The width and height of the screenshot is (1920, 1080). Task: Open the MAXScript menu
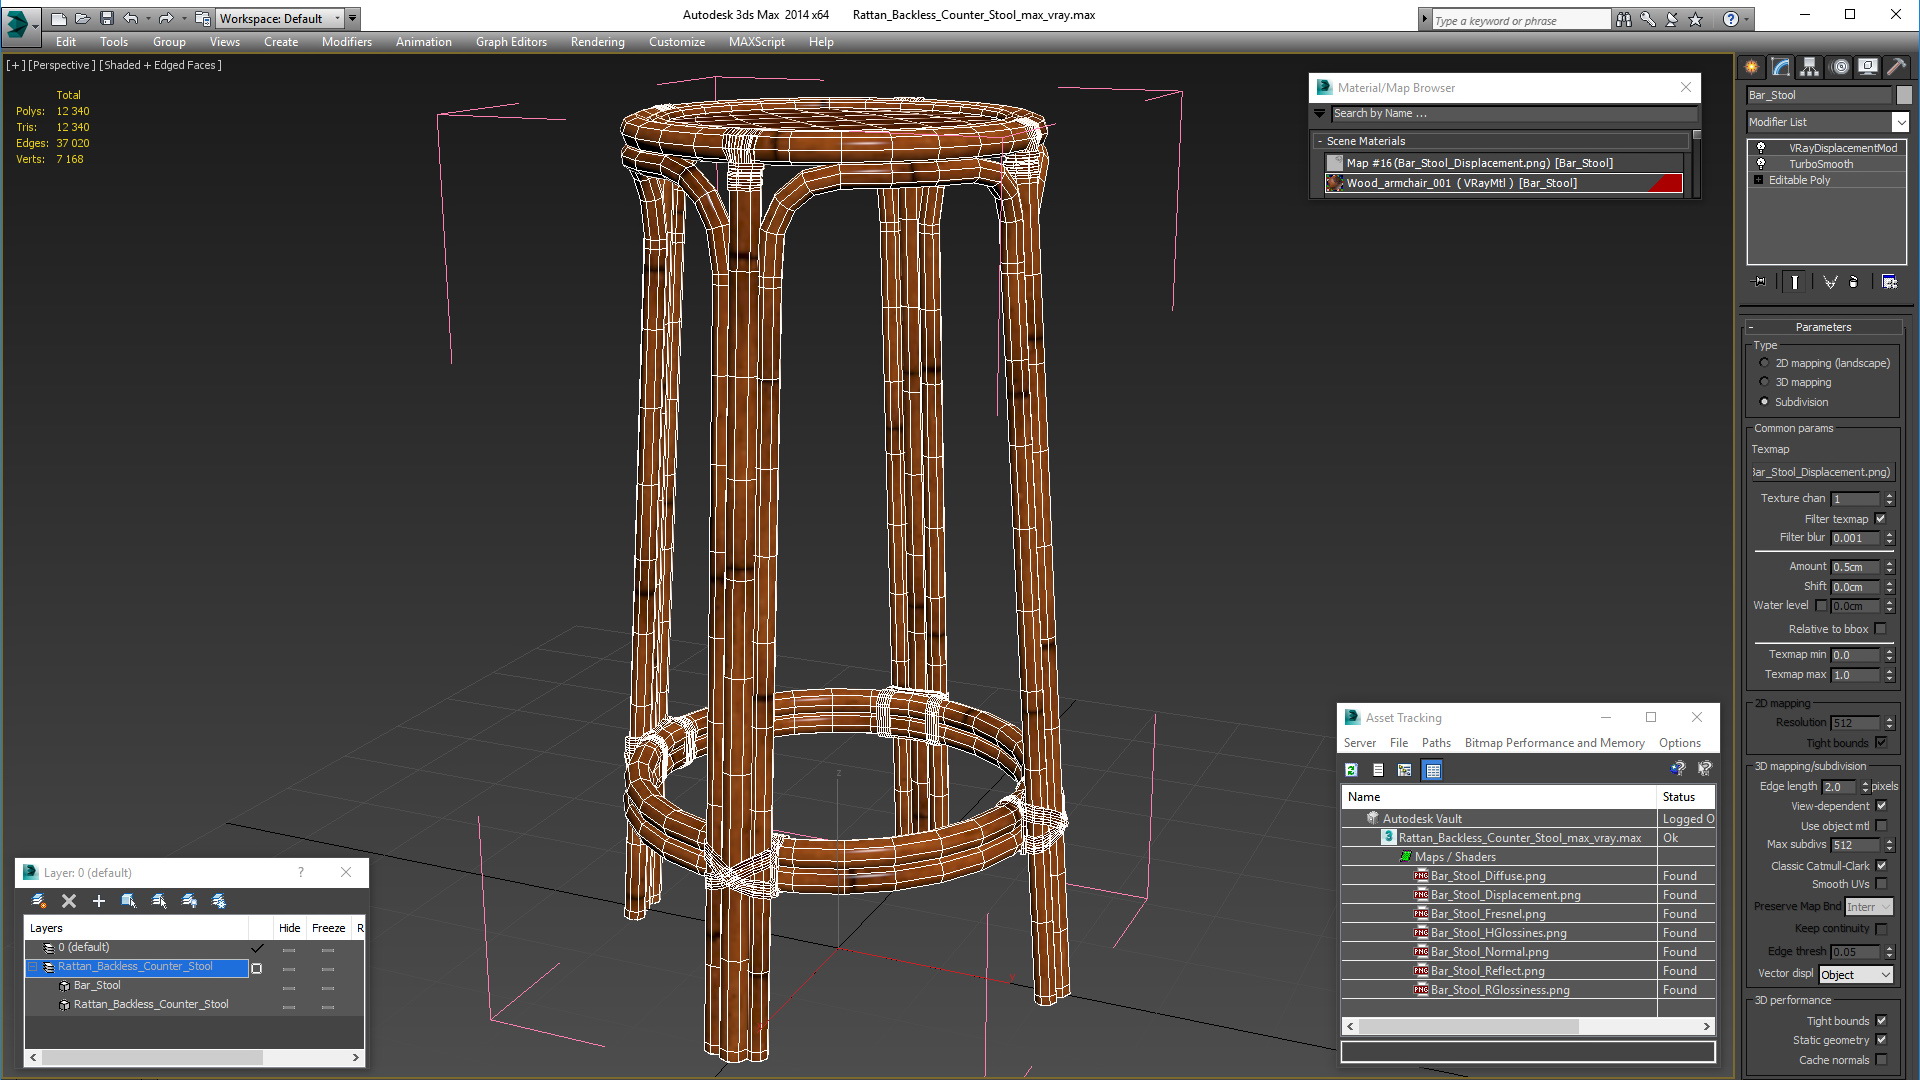click(x=756, y=42)
